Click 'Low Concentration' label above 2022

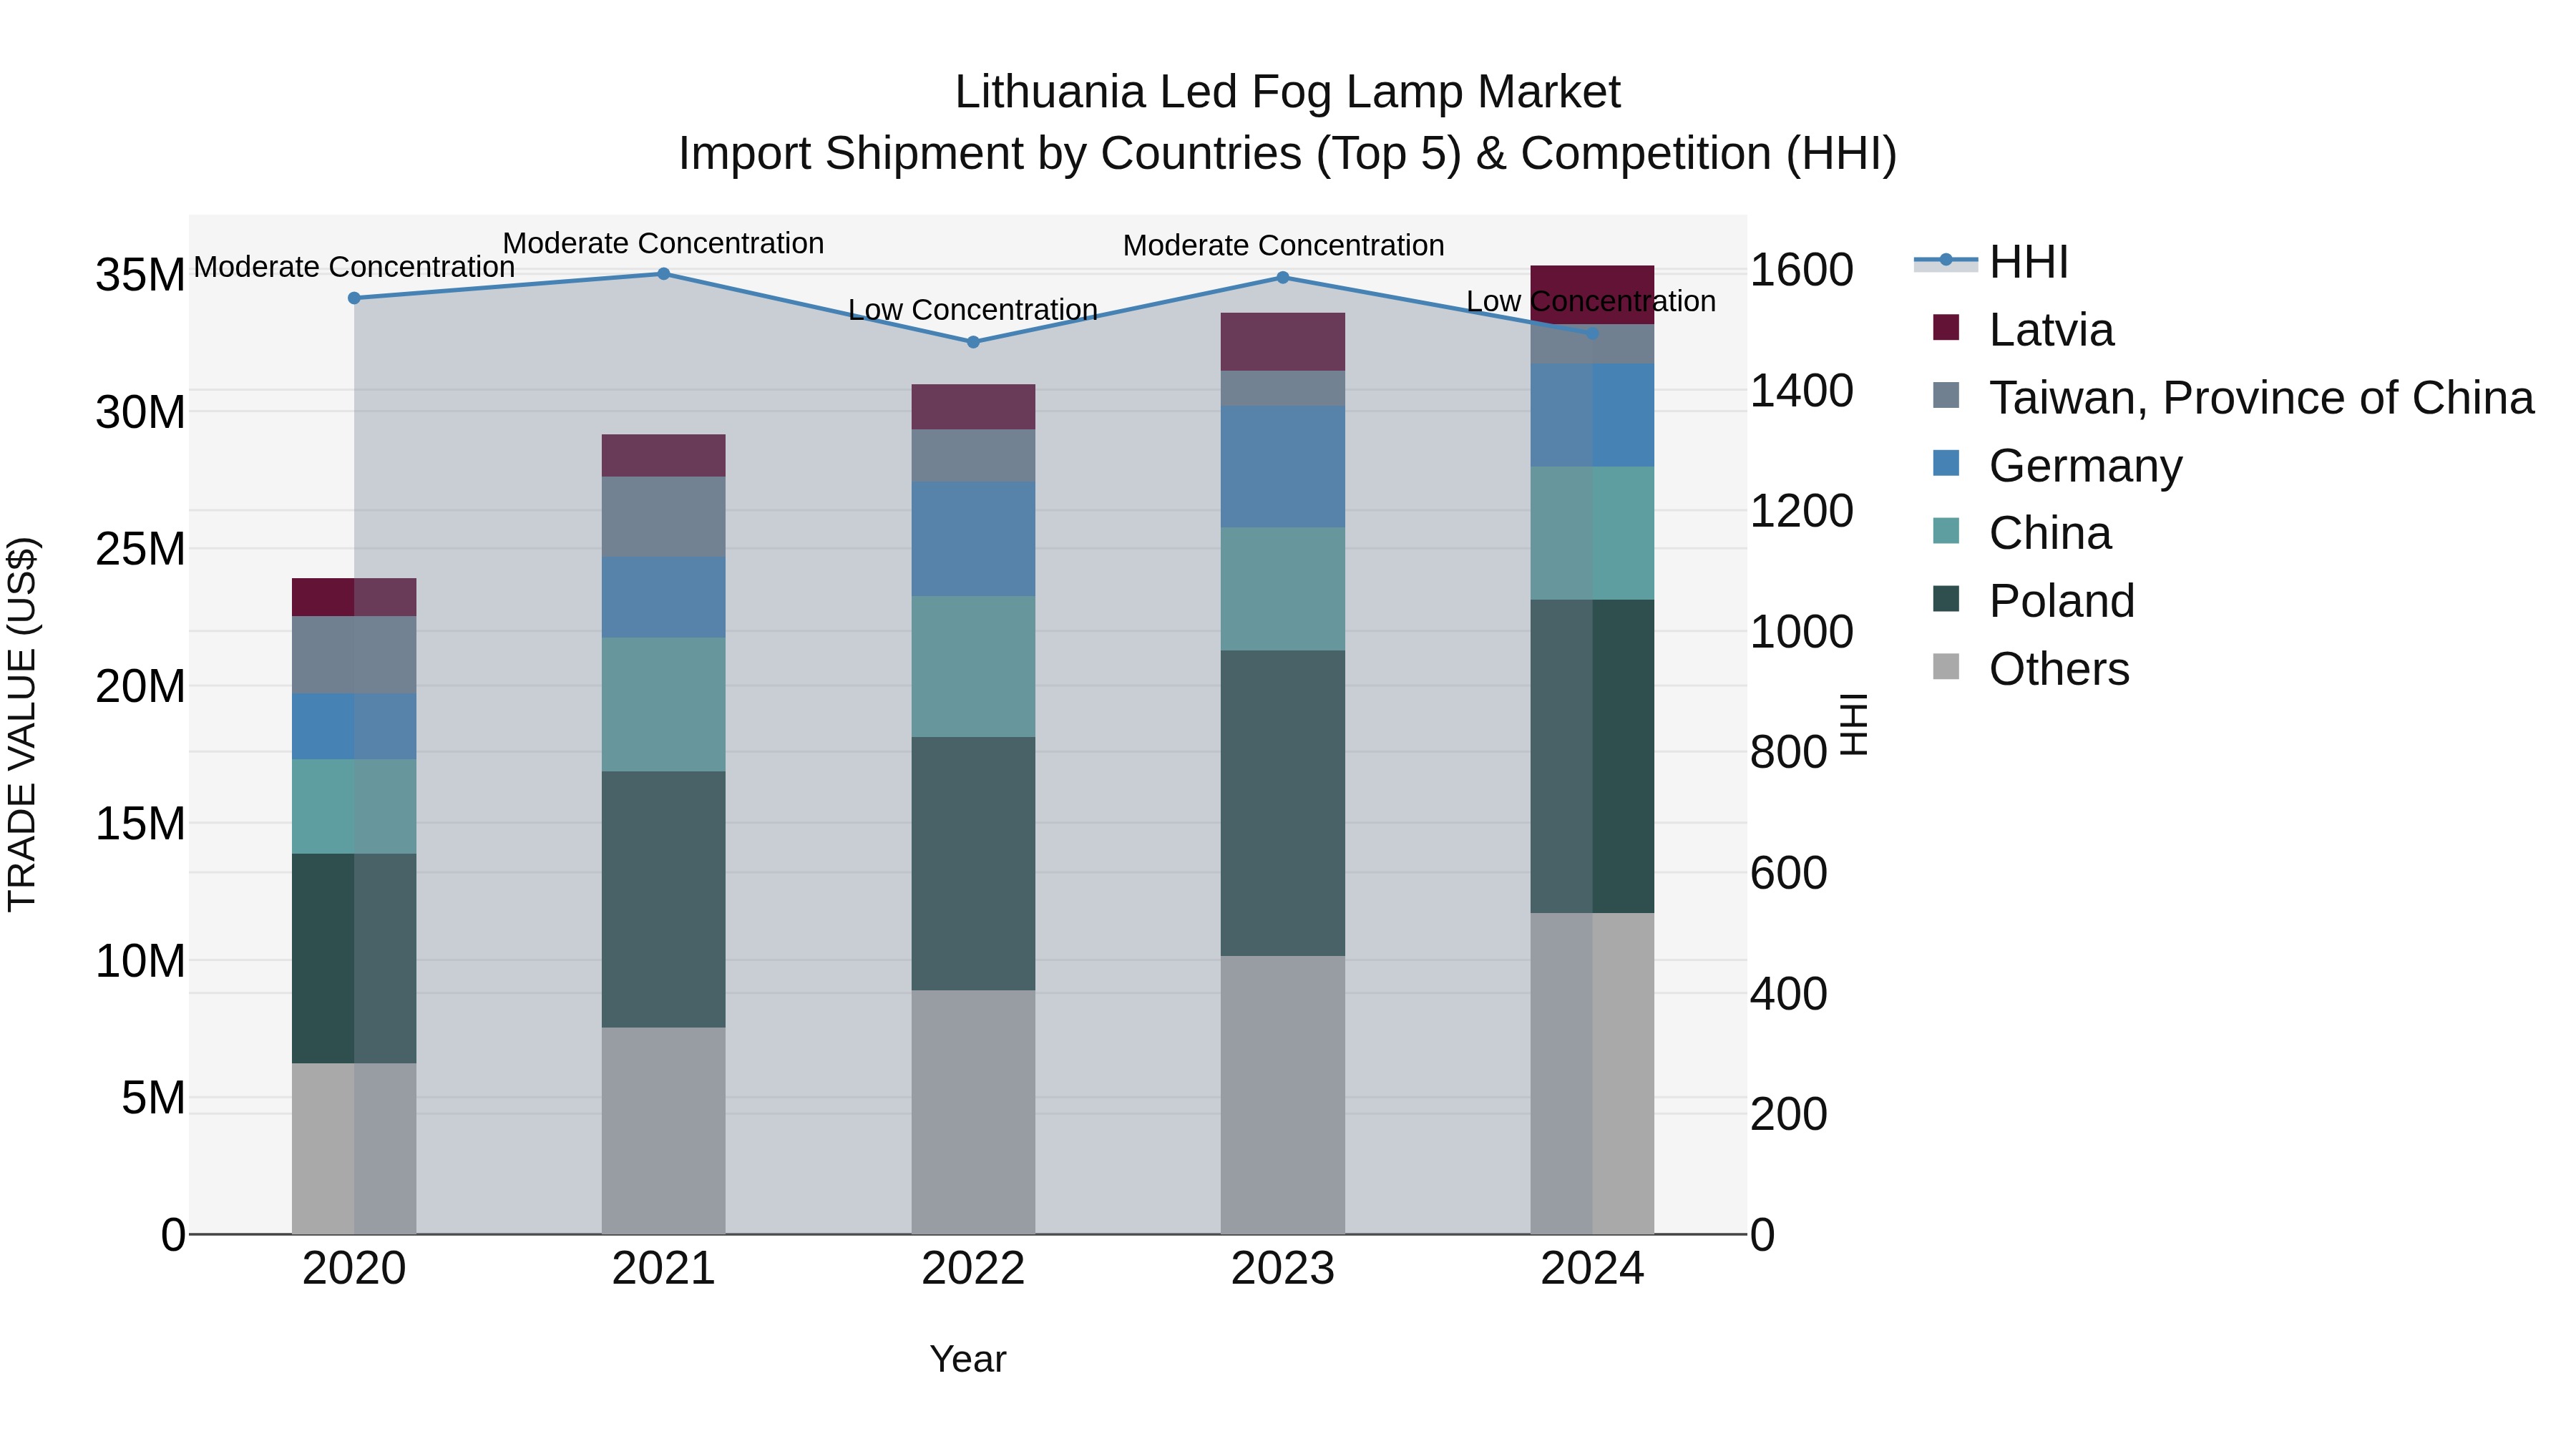click(x=973, y=310)
